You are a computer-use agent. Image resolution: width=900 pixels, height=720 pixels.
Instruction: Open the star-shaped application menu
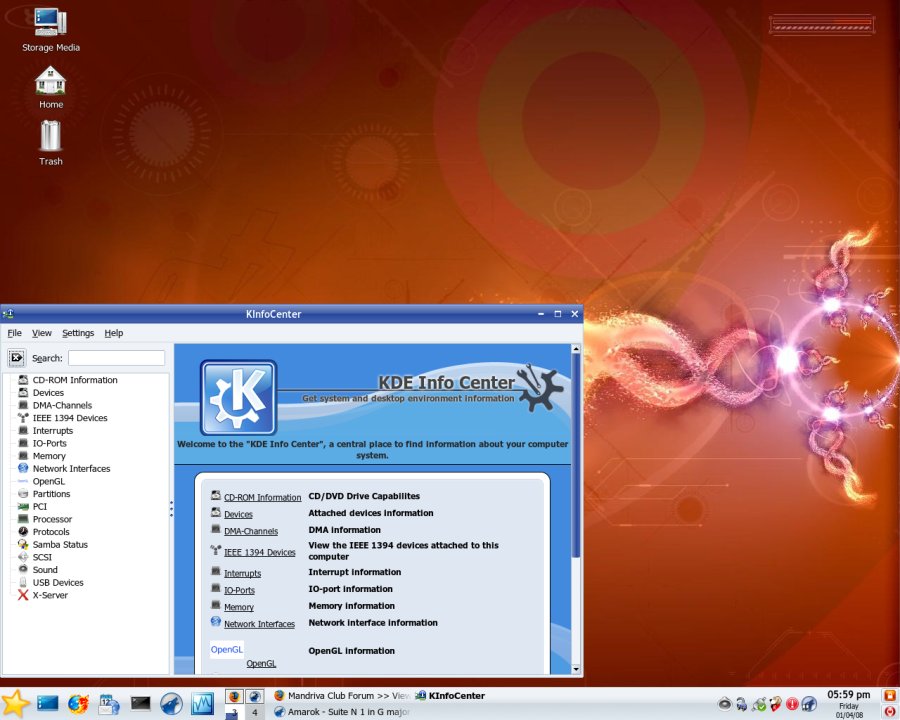[15, 703]
